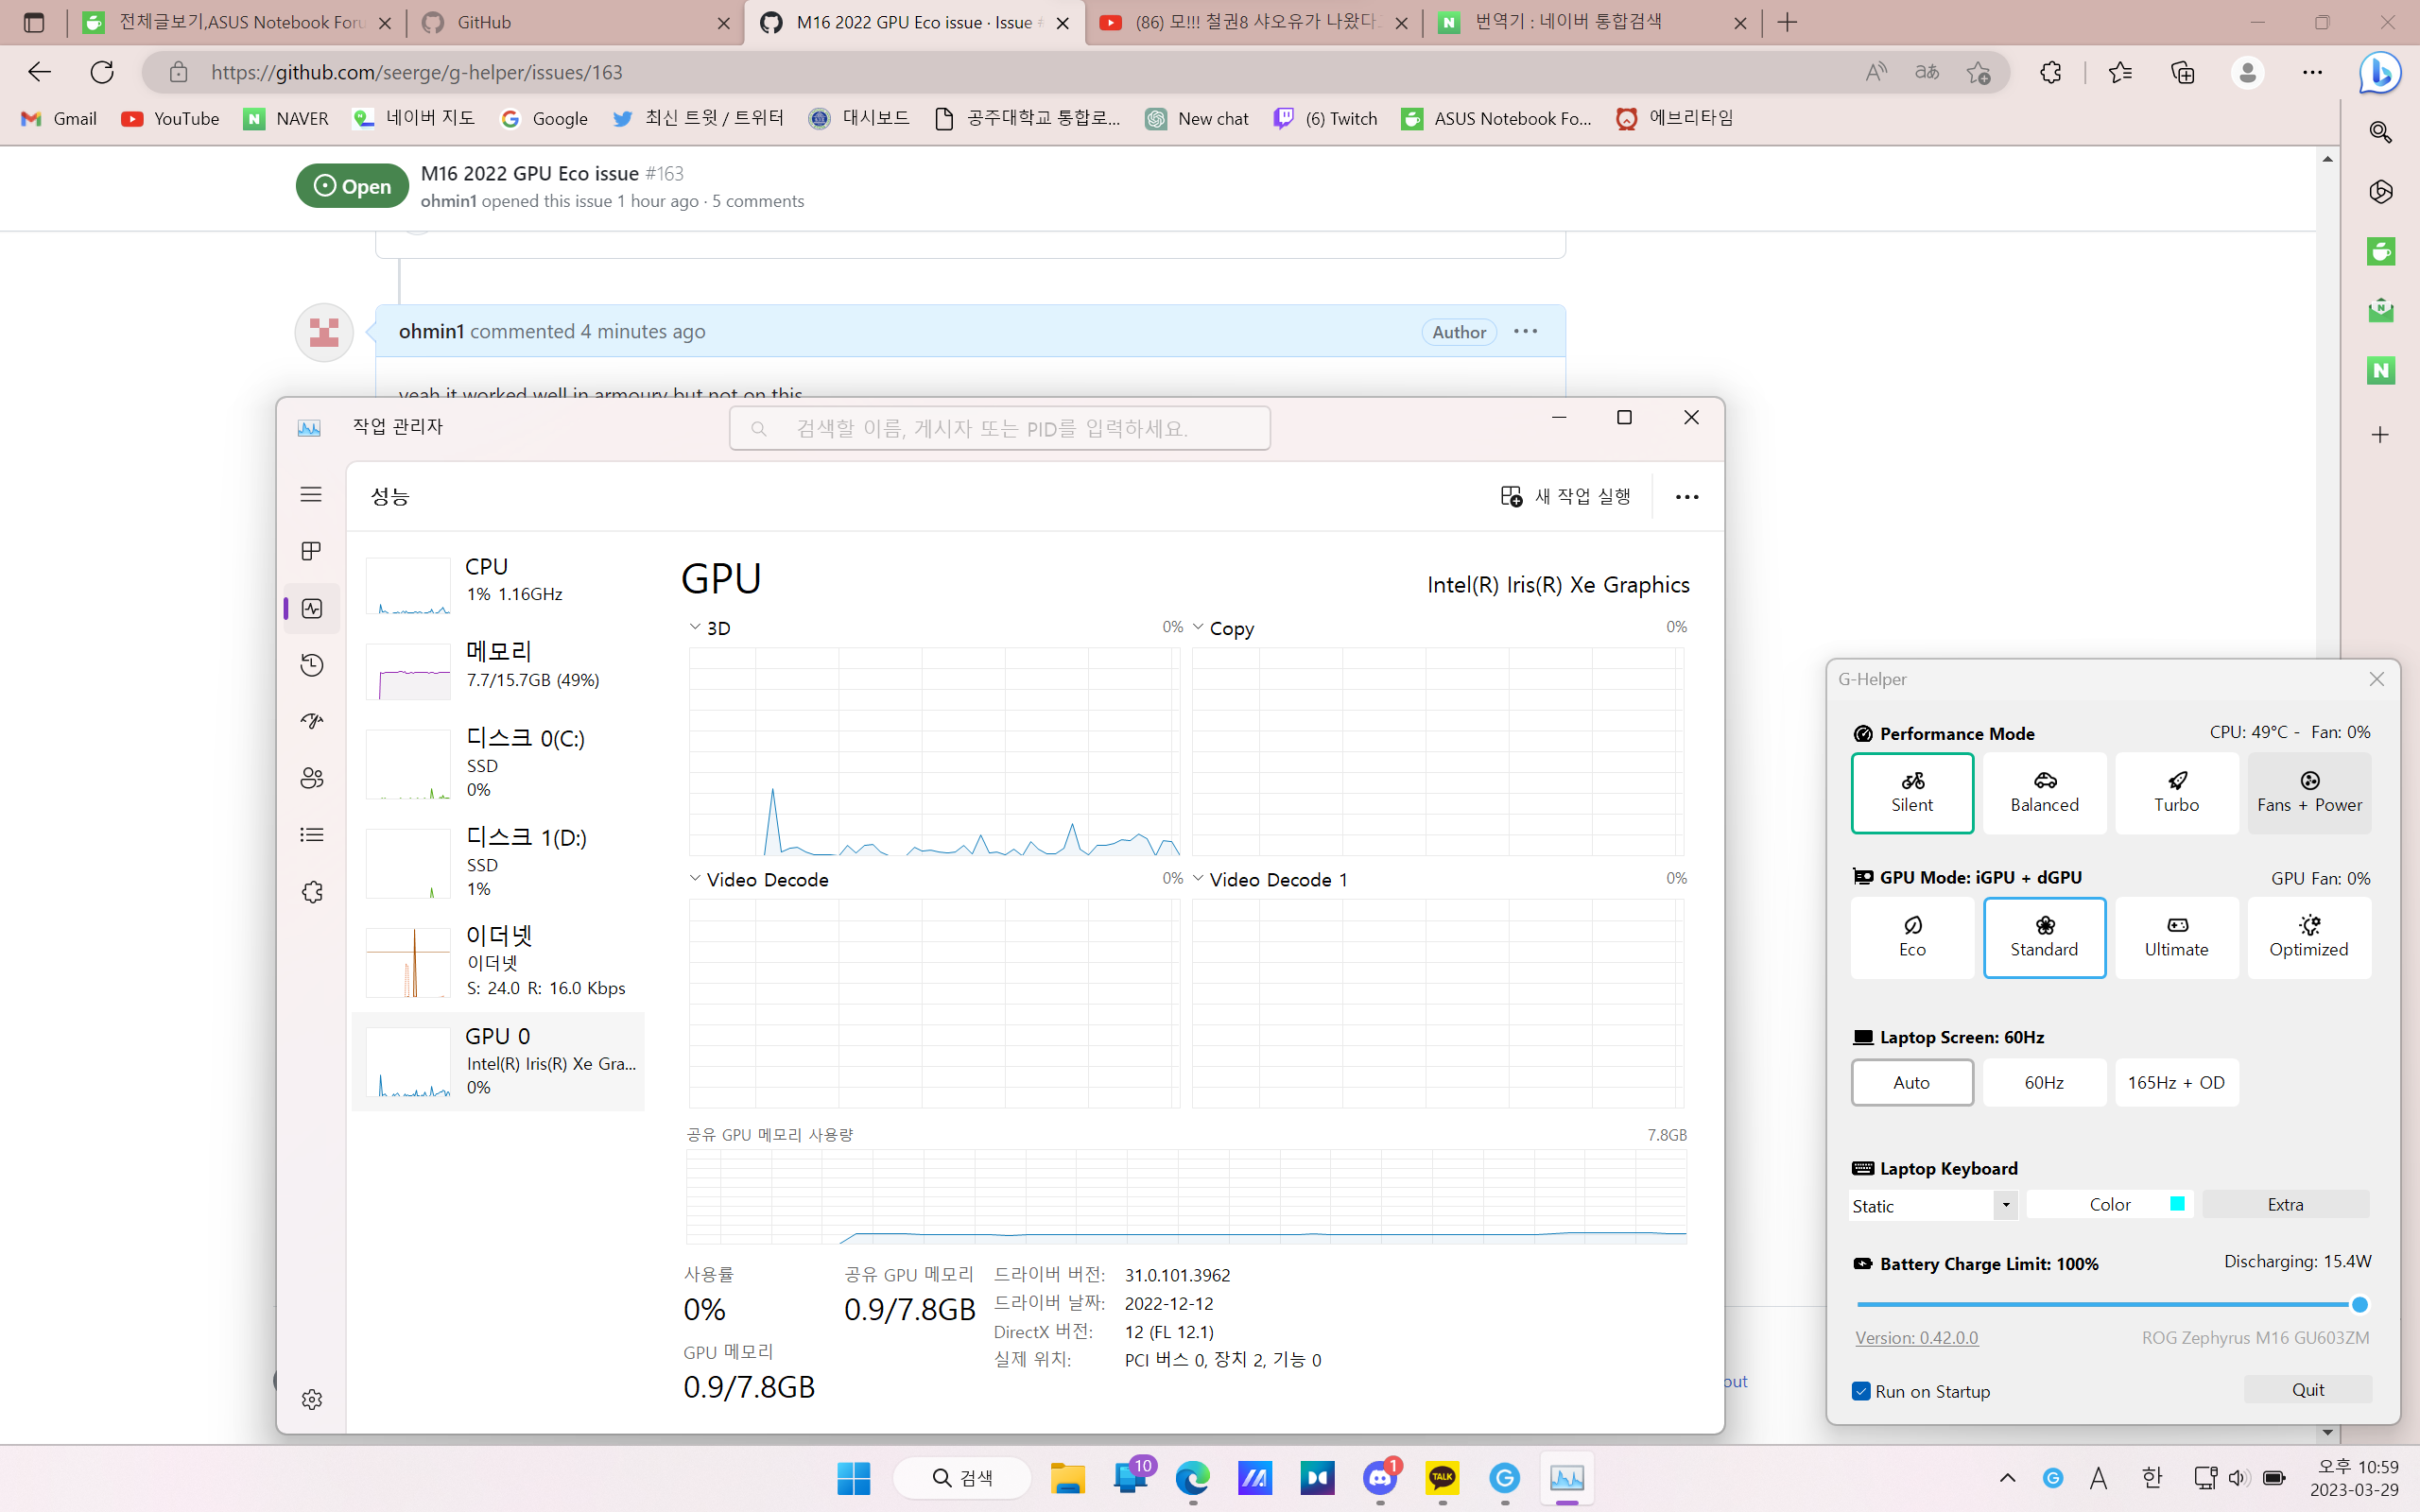Click the Task Manager search field
2420x1512 pixels.
[998, 427]
